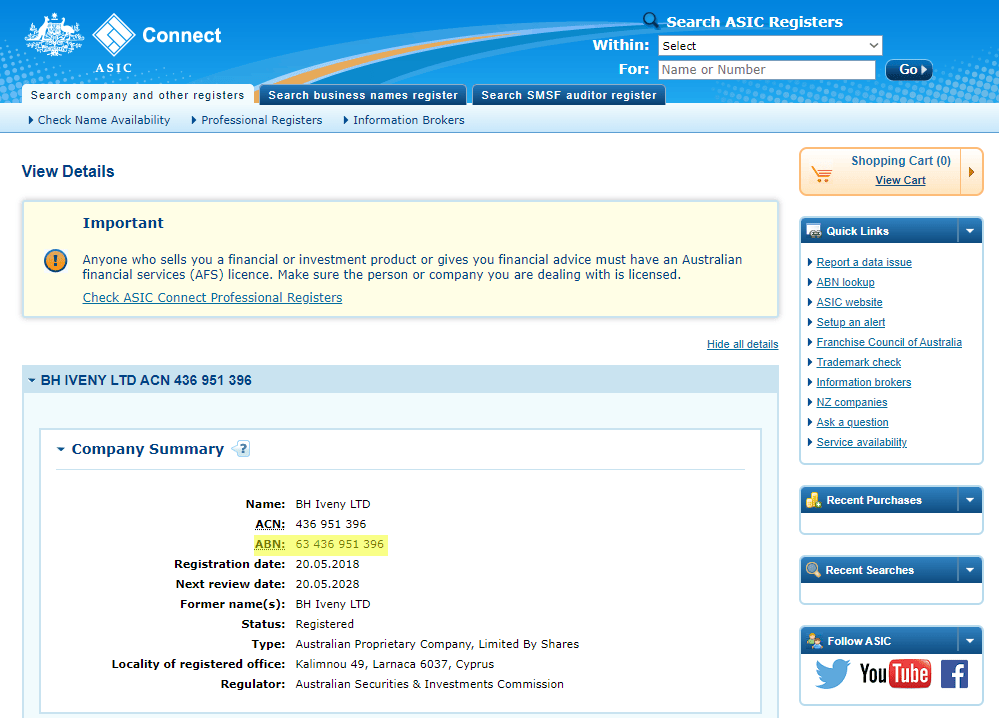
Task: Click the ASIC Connect logo
Action: [x=123, y=42]
